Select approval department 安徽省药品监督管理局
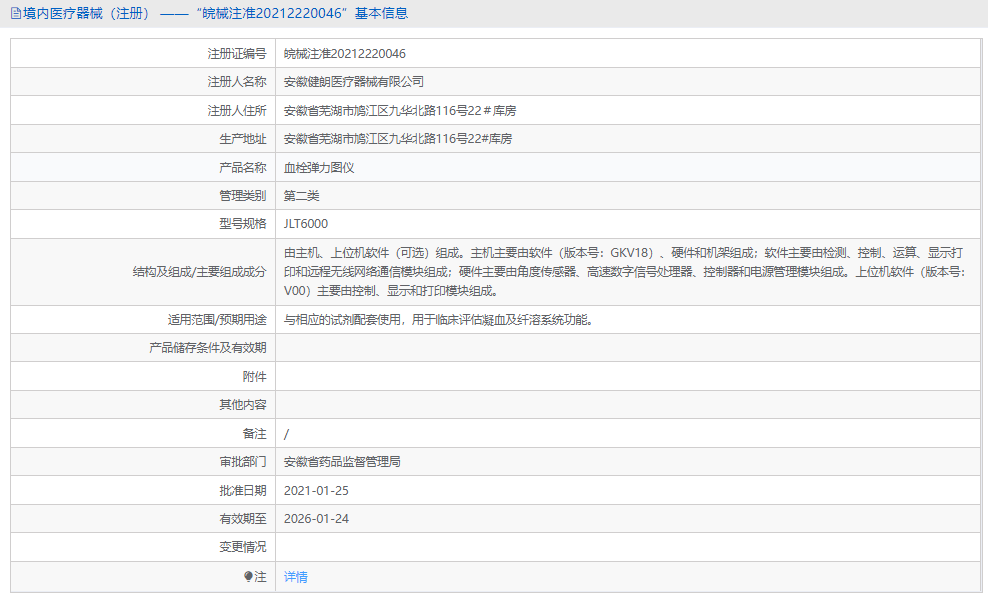This screenshot has width=988, height=599. pos(342,462)
